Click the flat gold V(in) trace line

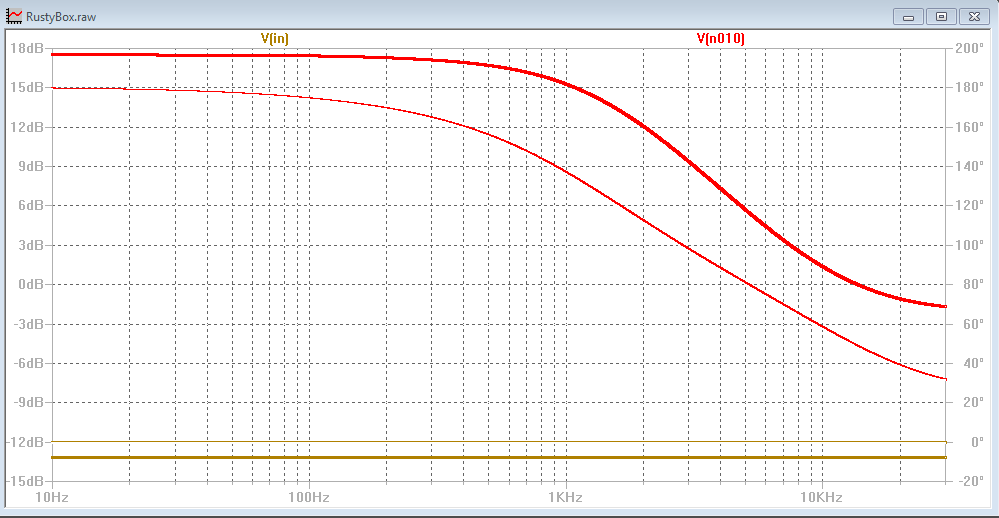(x=500, y=457)
